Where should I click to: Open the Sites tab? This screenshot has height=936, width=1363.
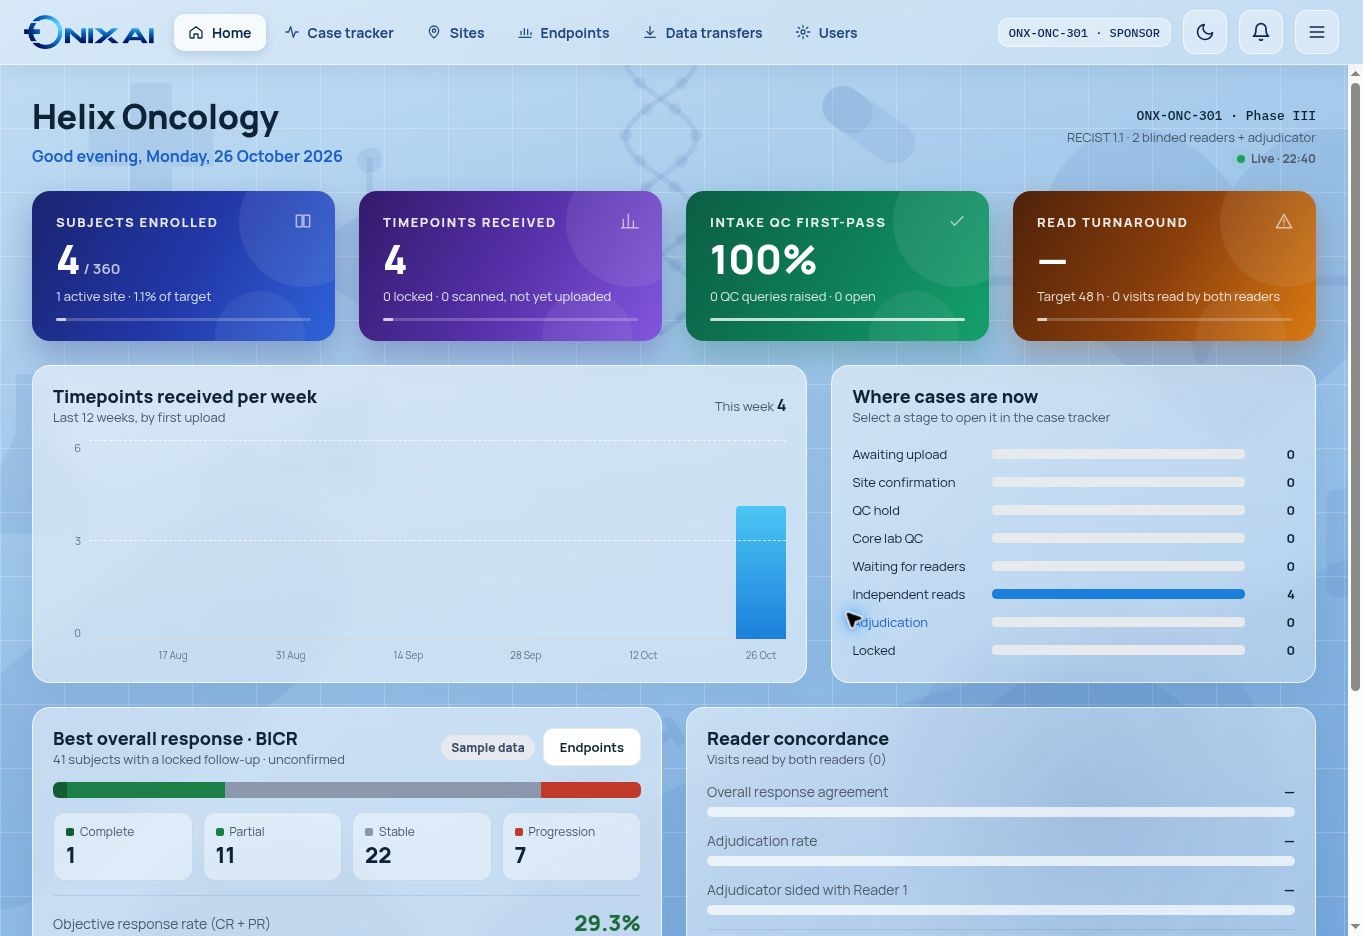[456, 33]
